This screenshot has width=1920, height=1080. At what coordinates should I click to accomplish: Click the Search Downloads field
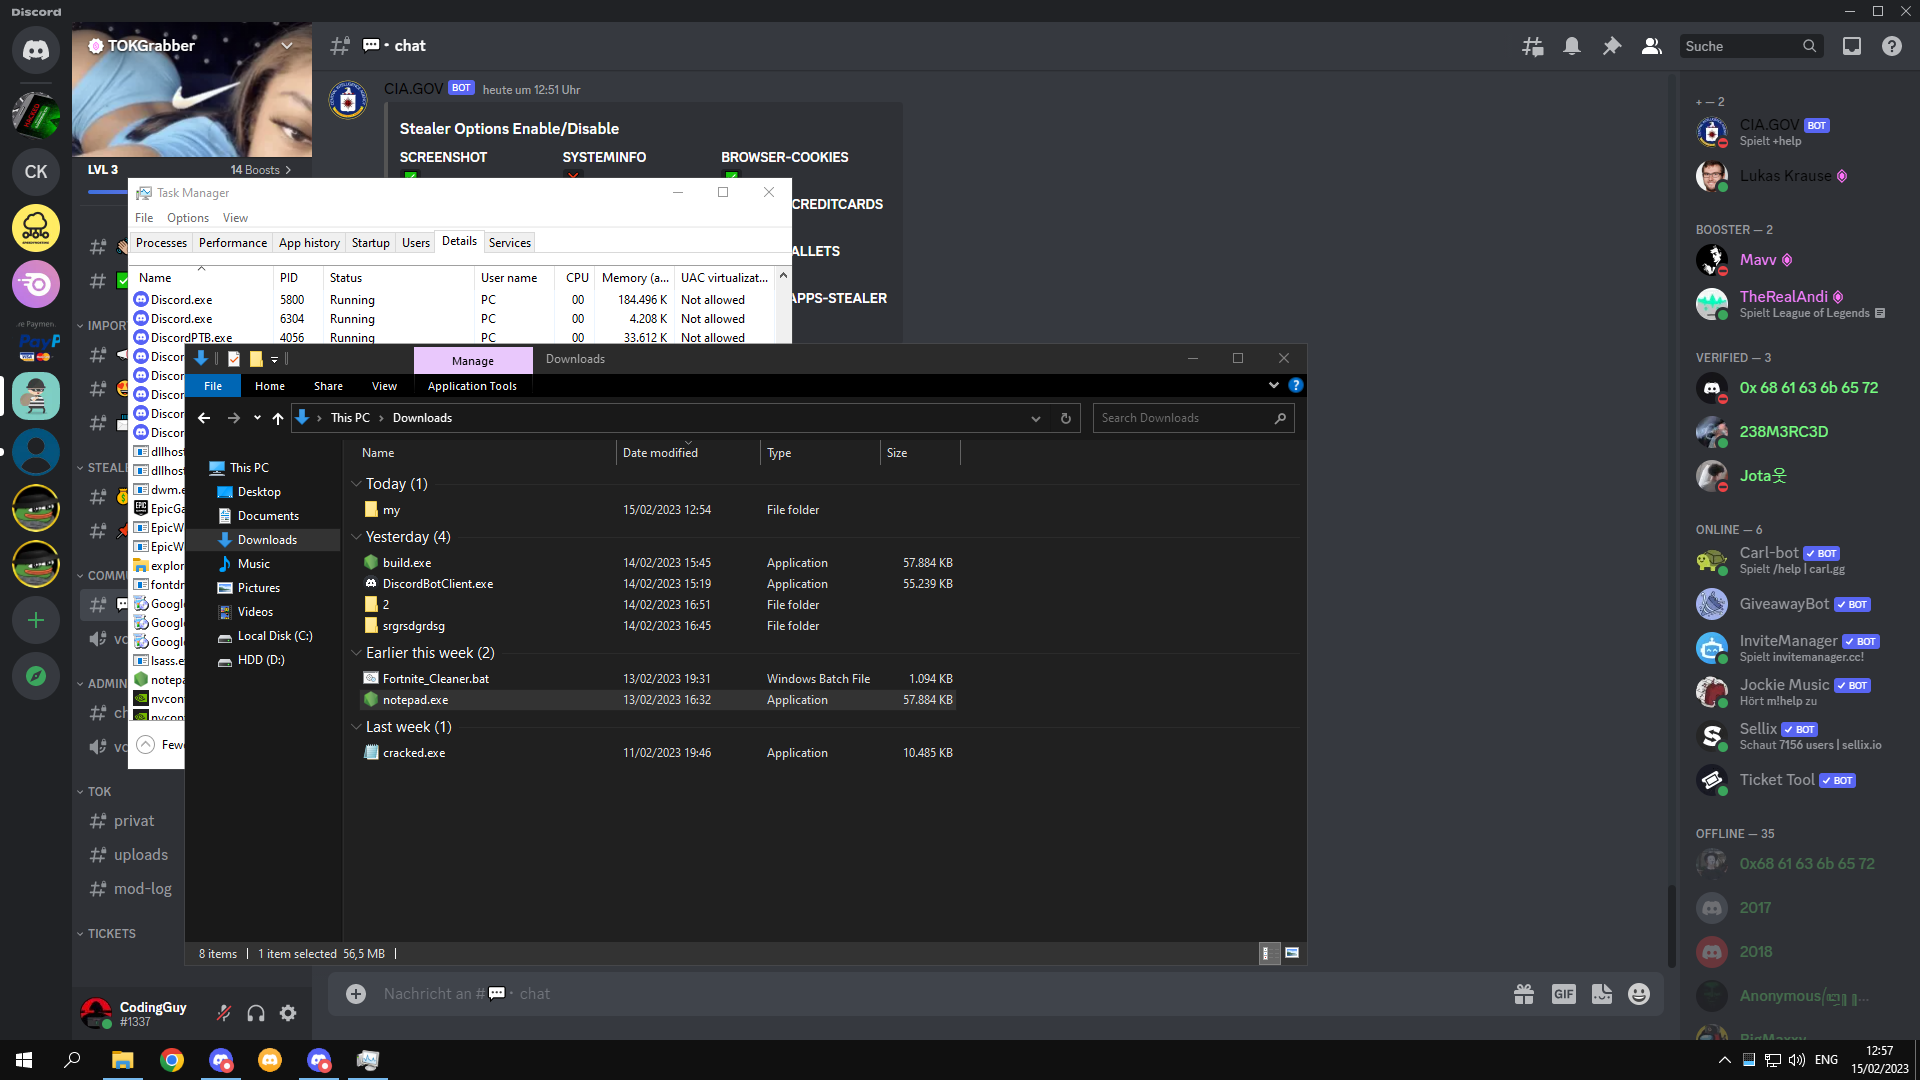[1194, 418]
